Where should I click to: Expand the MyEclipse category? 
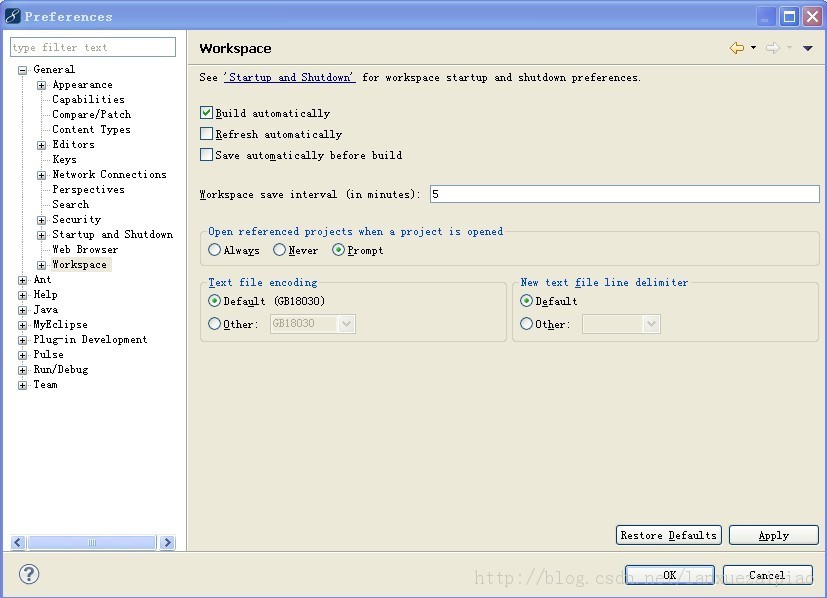(22, 325)
